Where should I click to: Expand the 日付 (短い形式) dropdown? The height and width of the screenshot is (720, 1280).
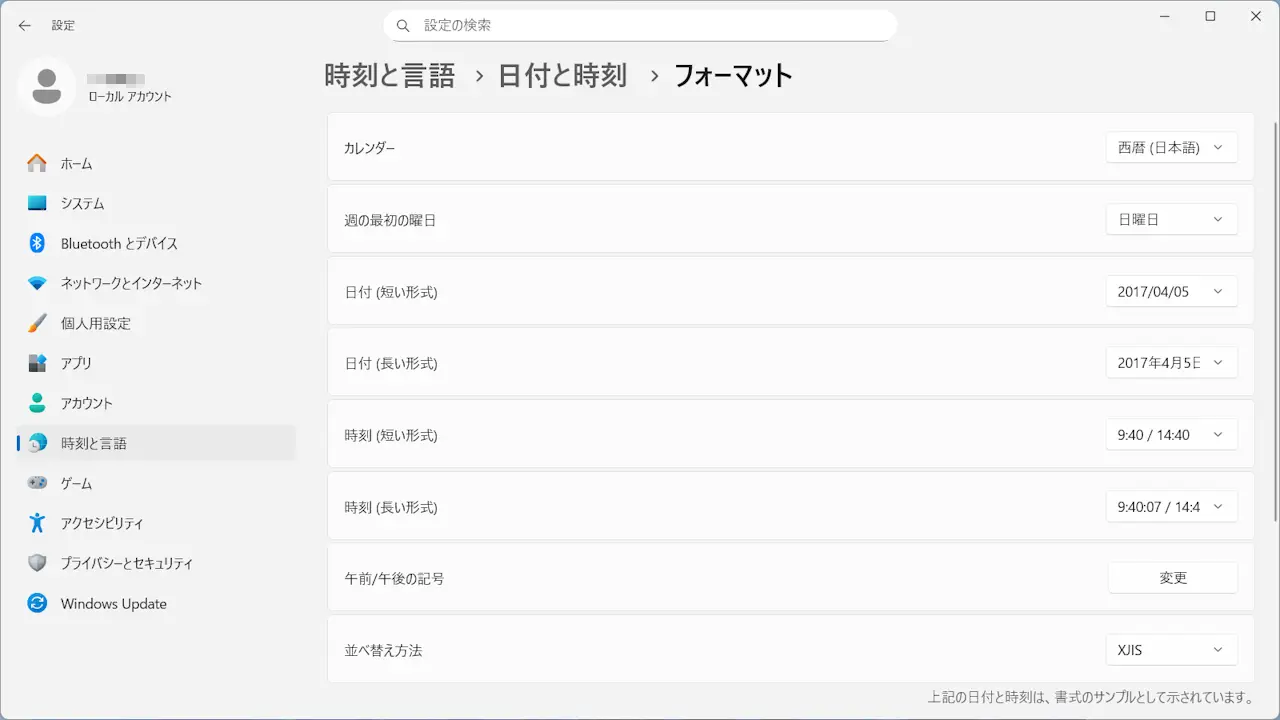click(1171, 291)
